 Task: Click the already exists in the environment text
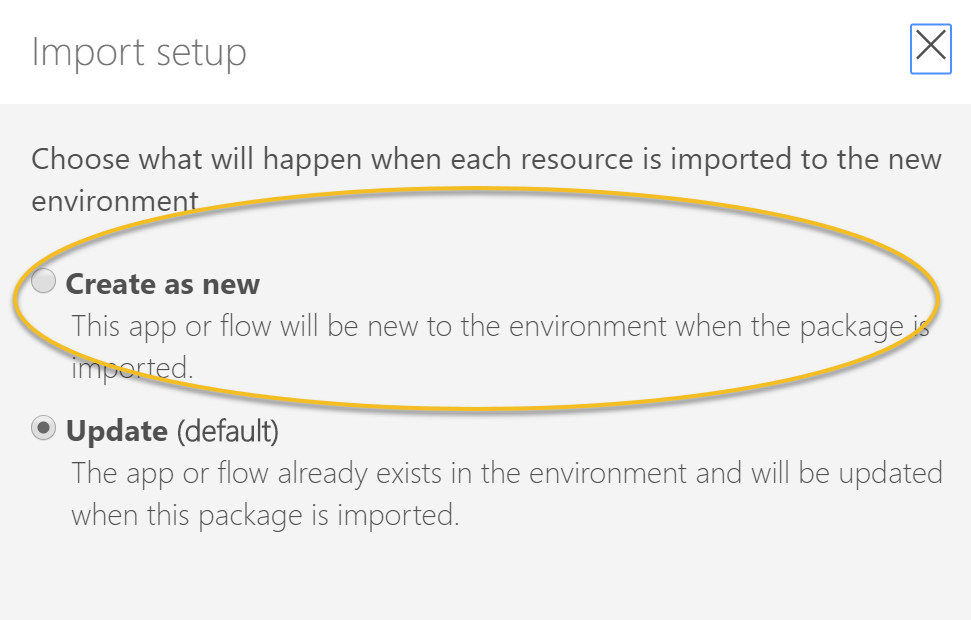pos(482,473)
